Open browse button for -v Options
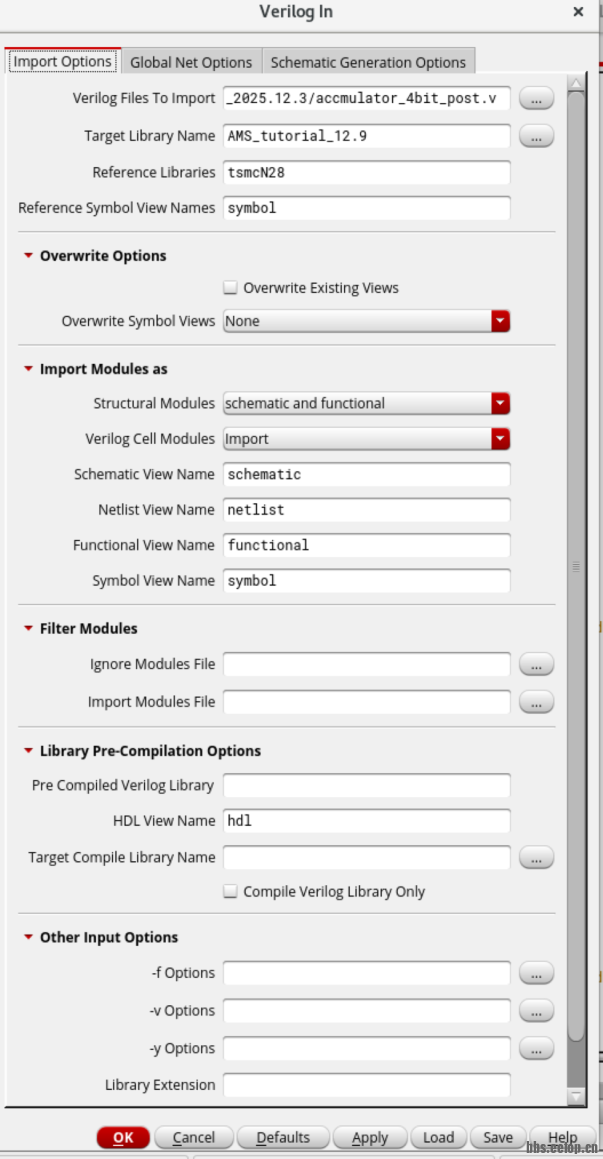The image size is (603, 1159). click(537, 1011)
